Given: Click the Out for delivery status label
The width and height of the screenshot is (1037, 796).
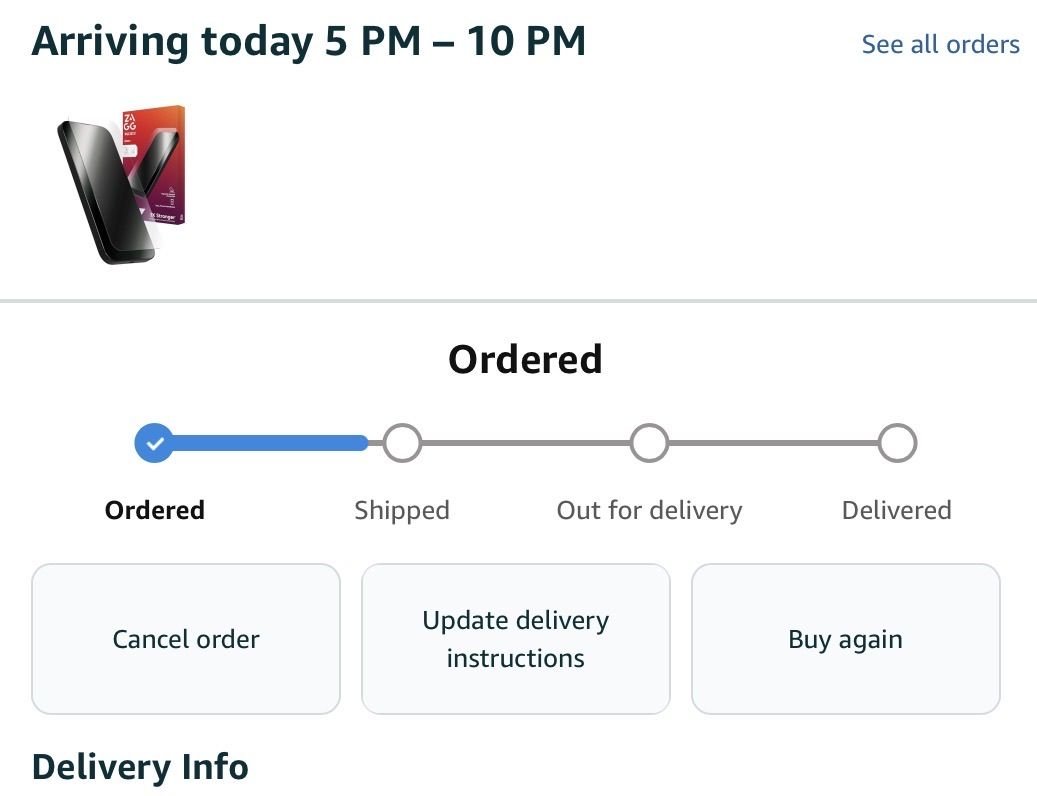Looking at the screenshot, I should coord(649,510).
